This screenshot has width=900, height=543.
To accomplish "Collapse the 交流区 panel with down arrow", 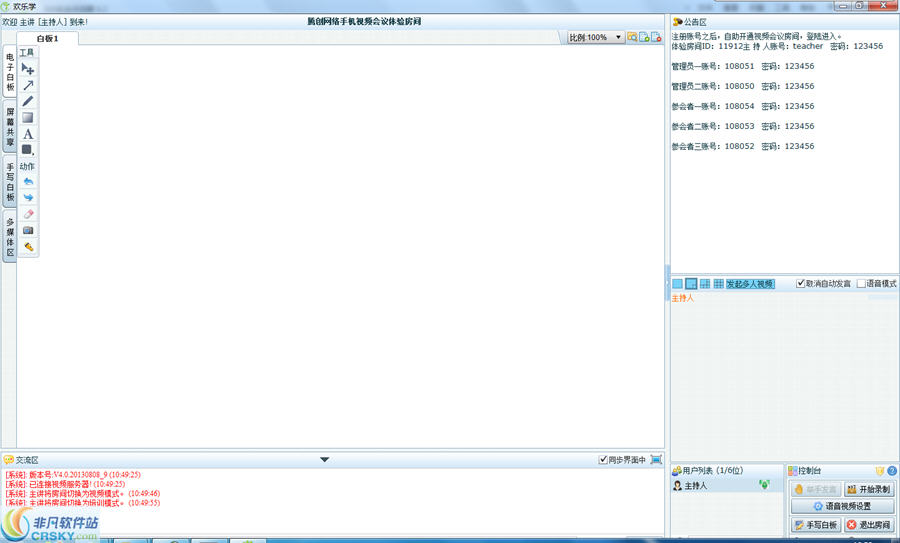I will click(x=324, y=460).
